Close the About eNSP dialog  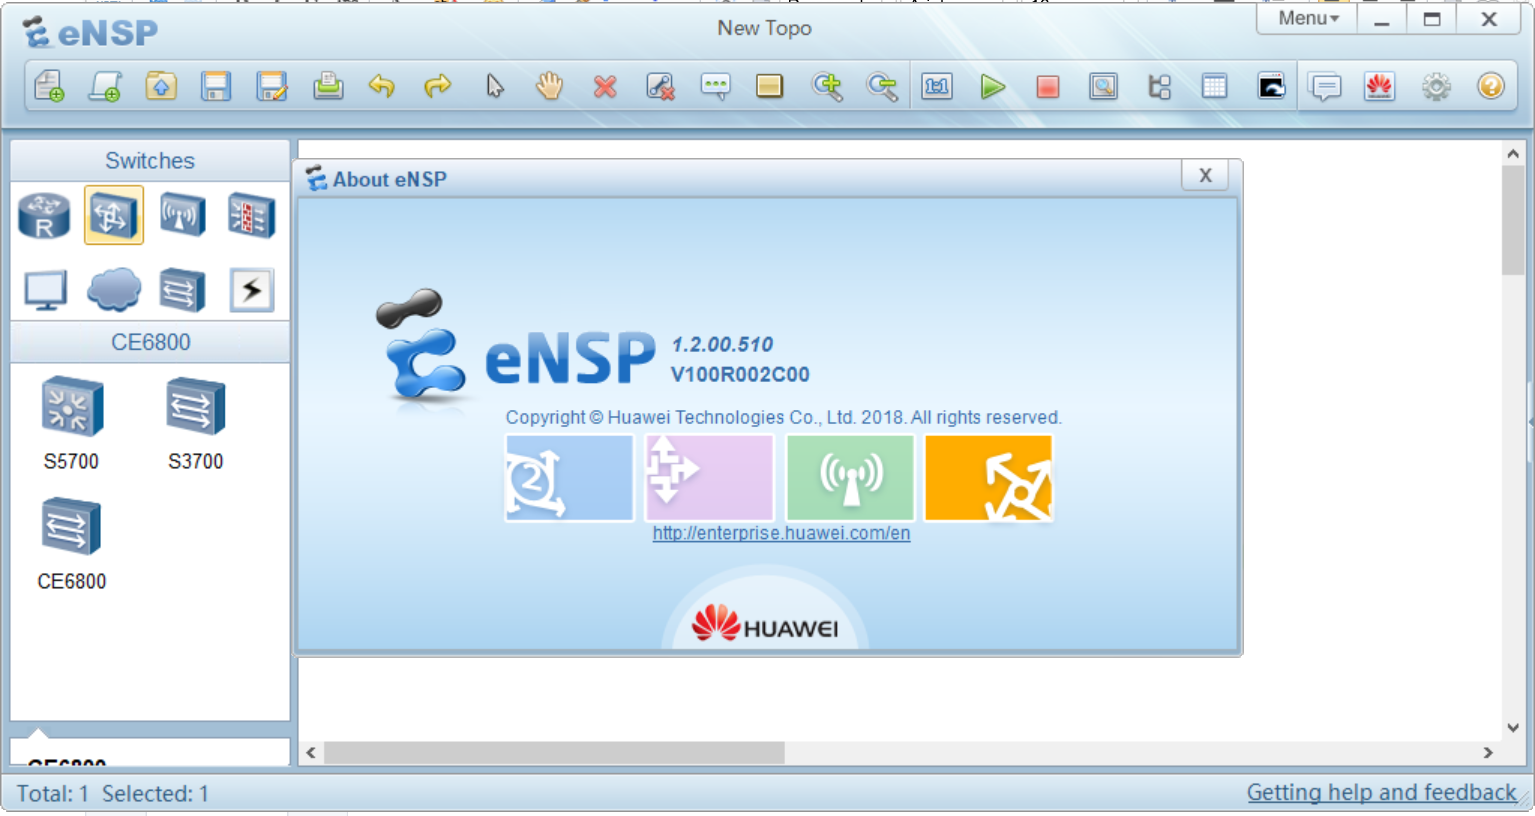click(x=1205, y=175)
